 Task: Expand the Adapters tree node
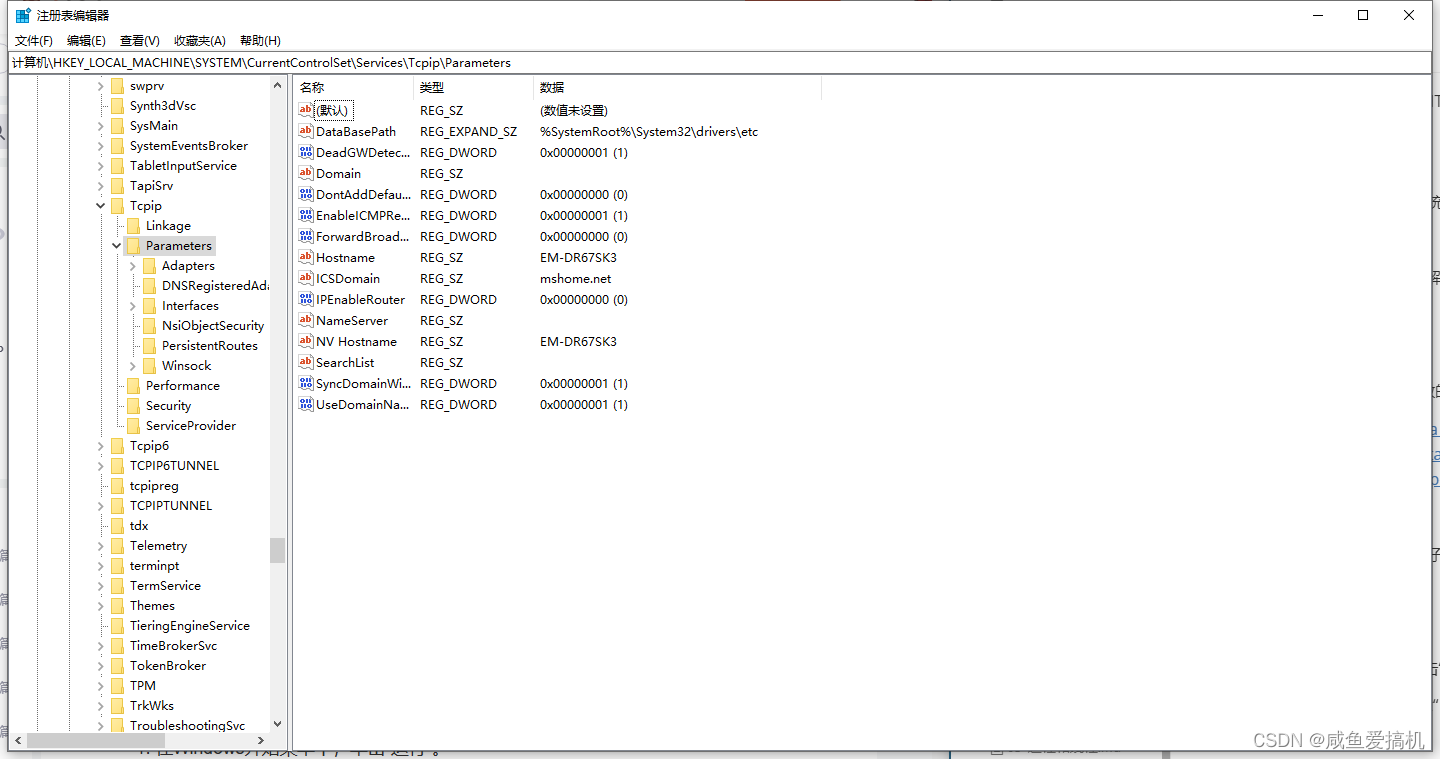[x=133, y=266]
